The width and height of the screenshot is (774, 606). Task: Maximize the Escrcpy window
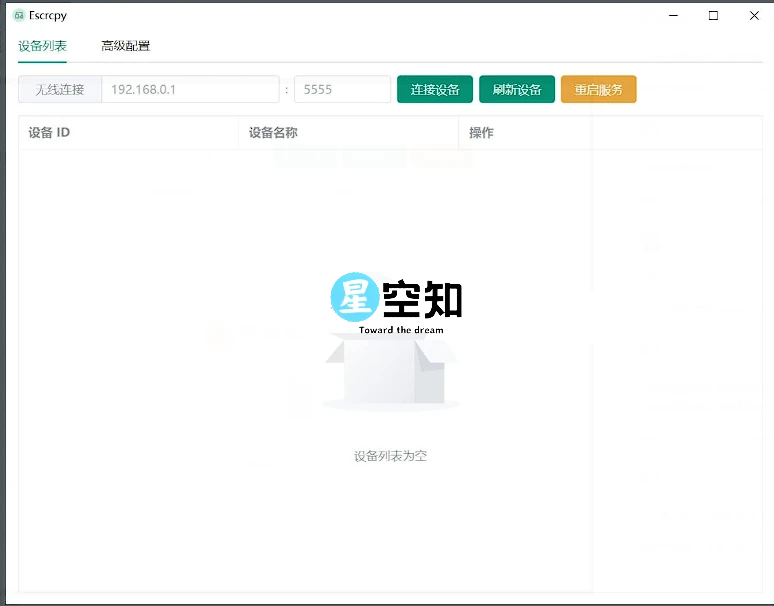click(x=713, y=16)
